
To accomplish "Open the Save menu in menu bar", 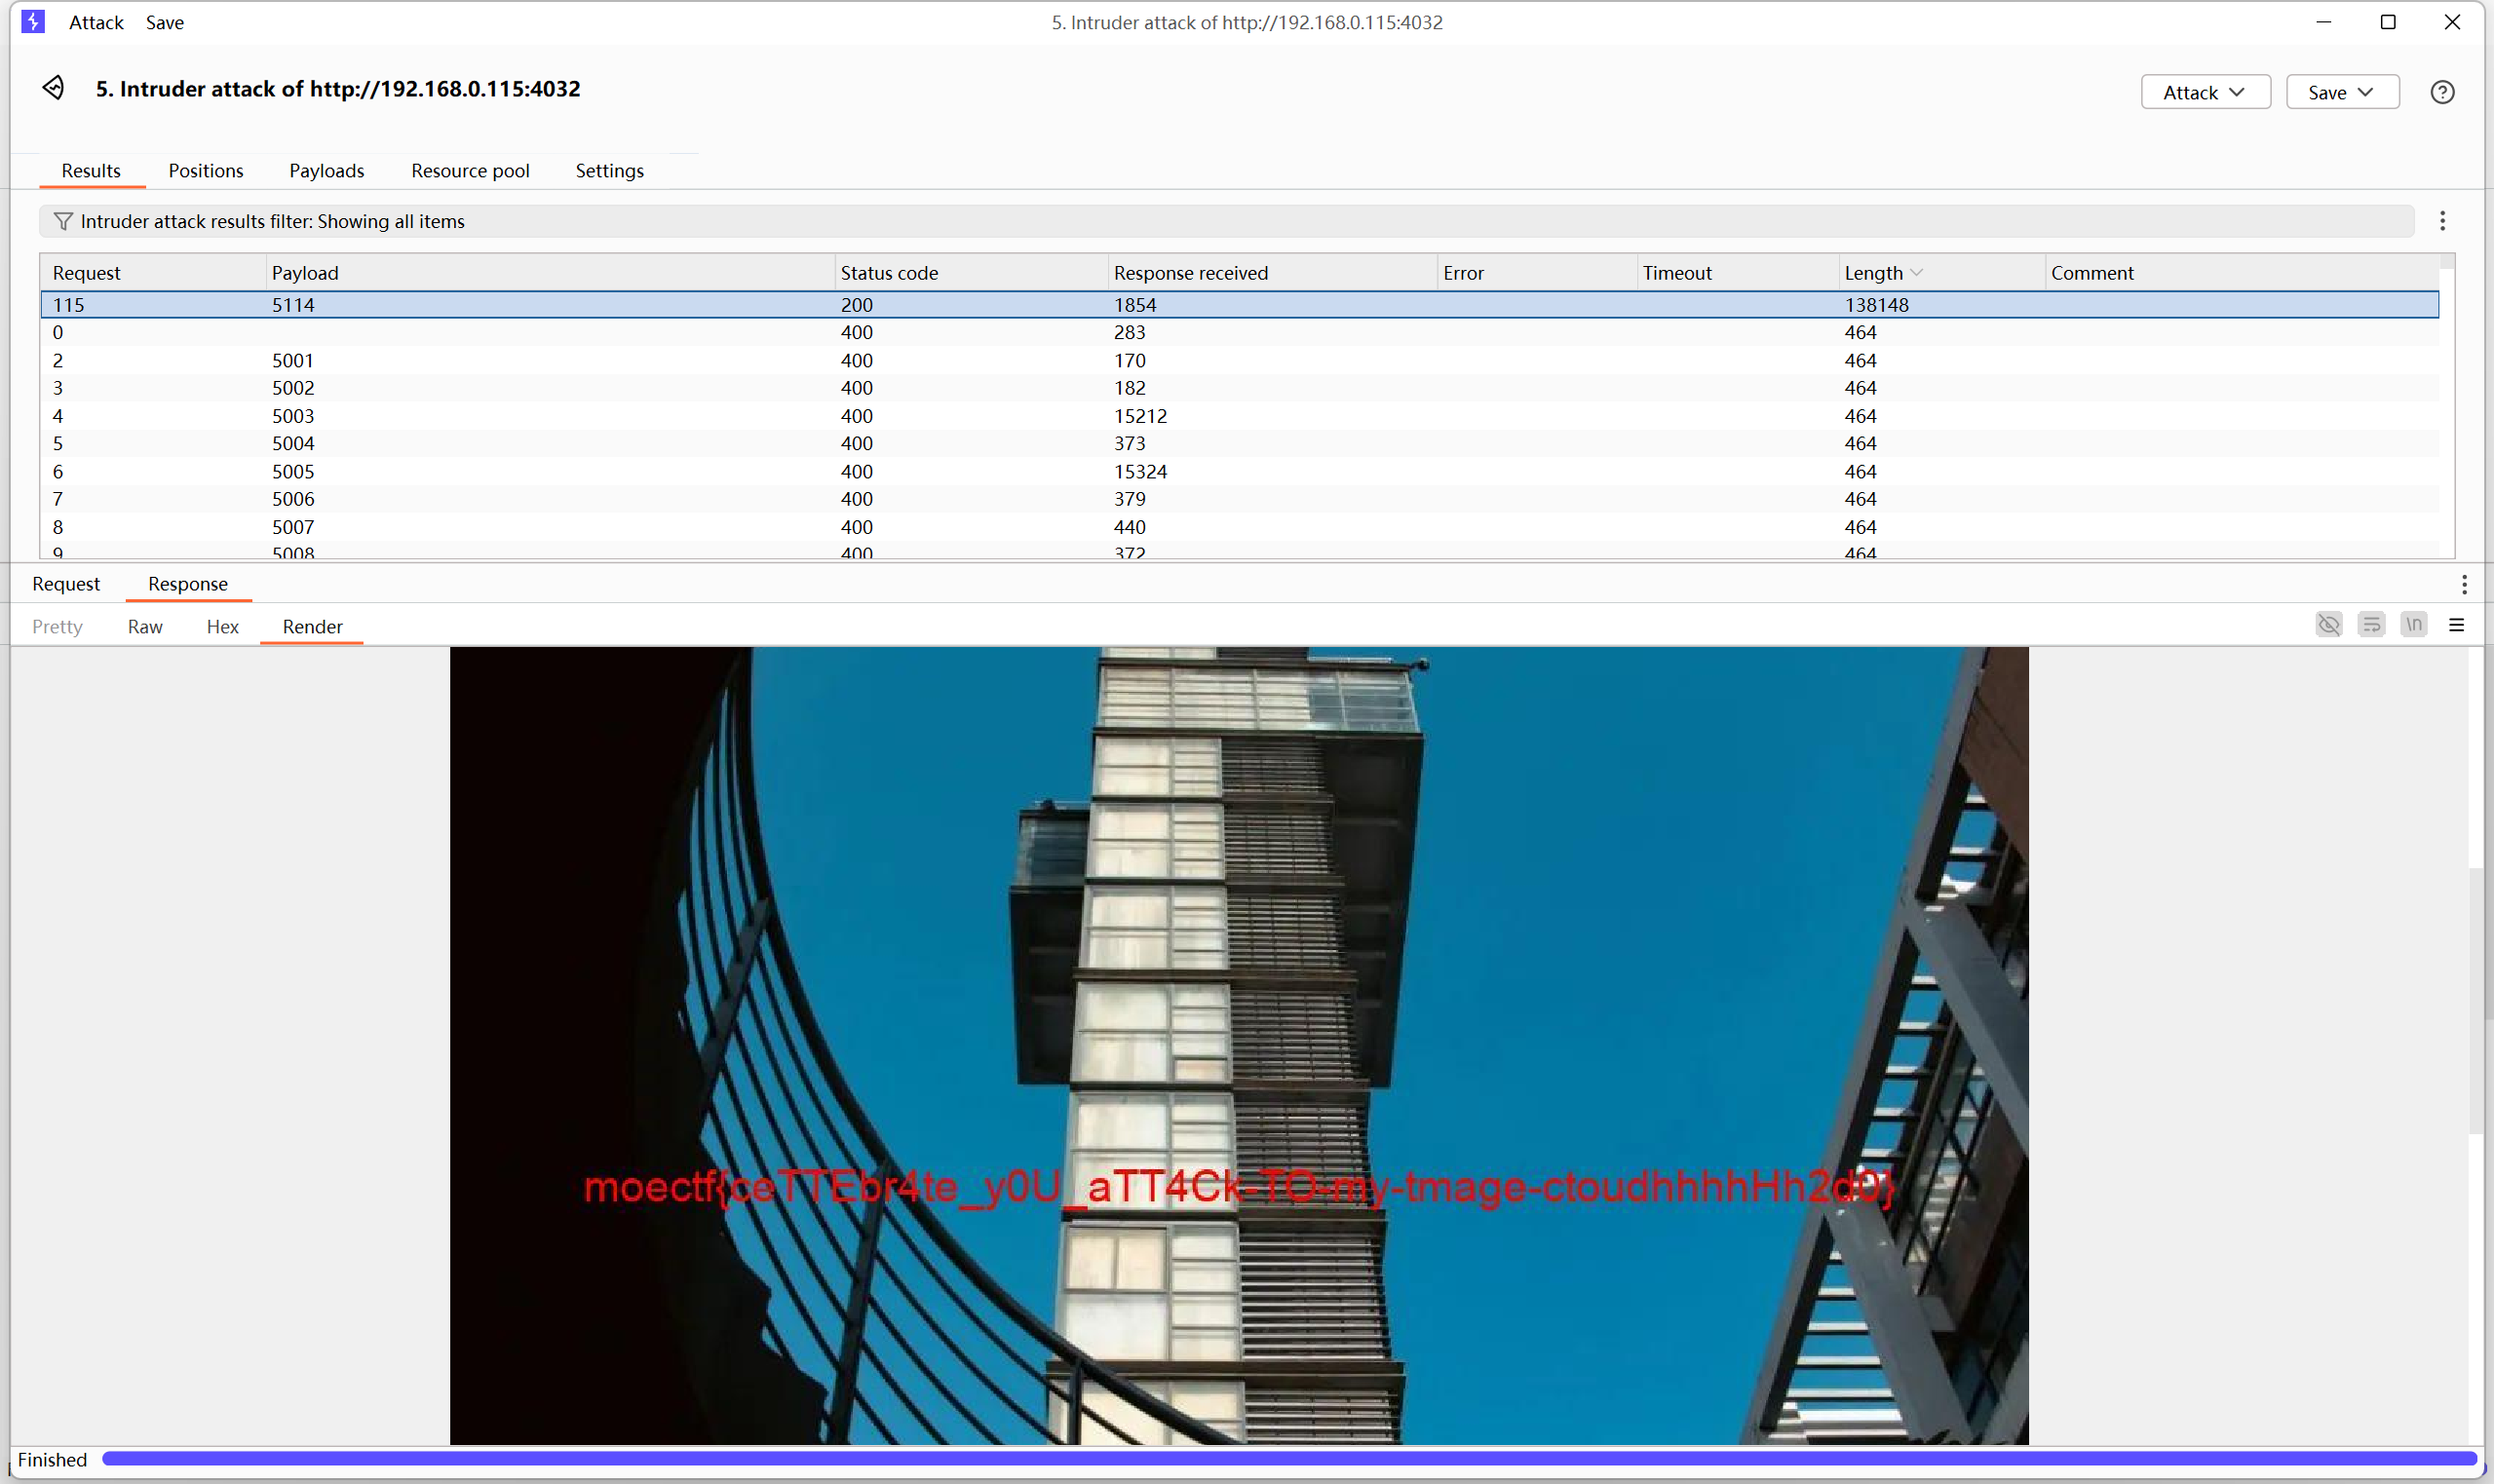I will point(164,22).
